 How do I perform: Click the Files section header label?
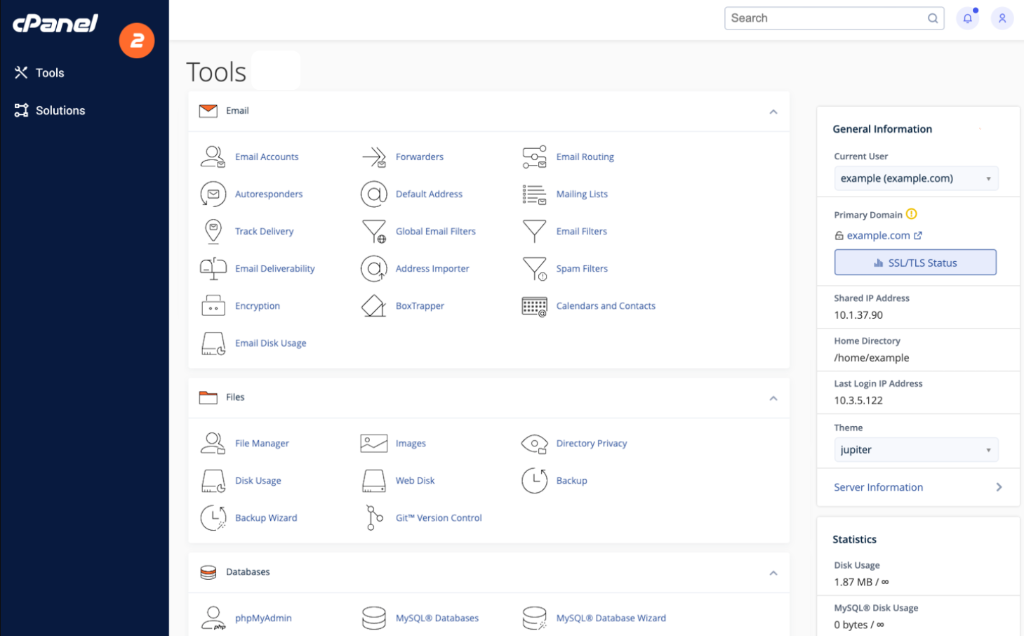(x=235, y=397)
